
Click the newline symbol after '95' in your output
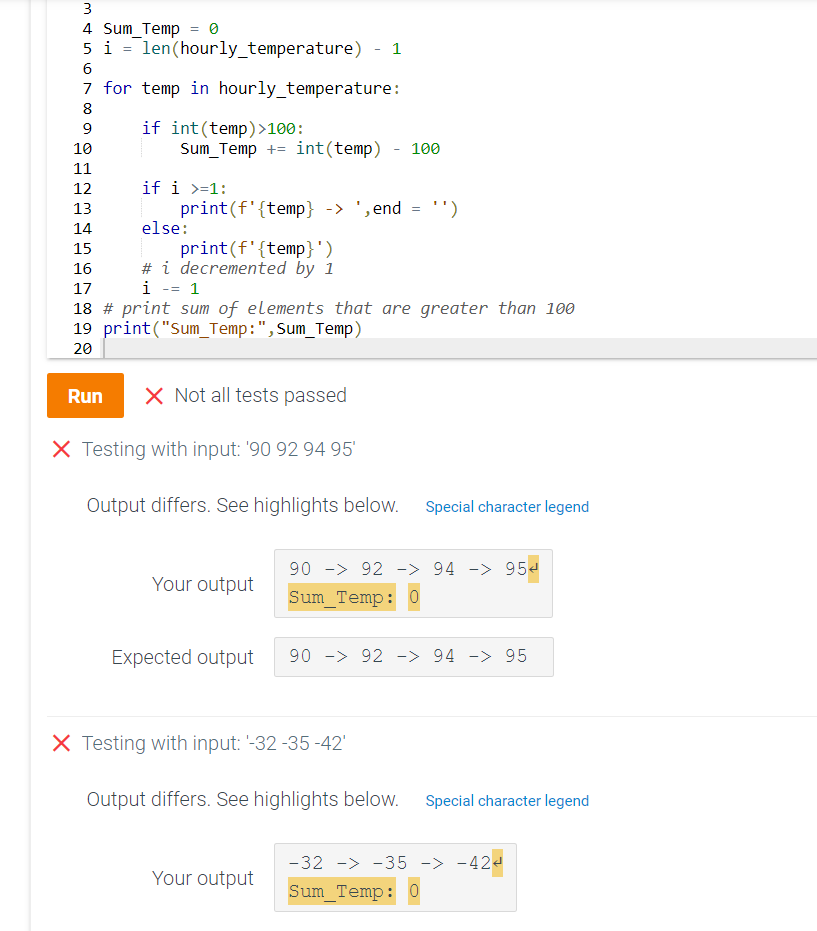click(x=531, y=567)
